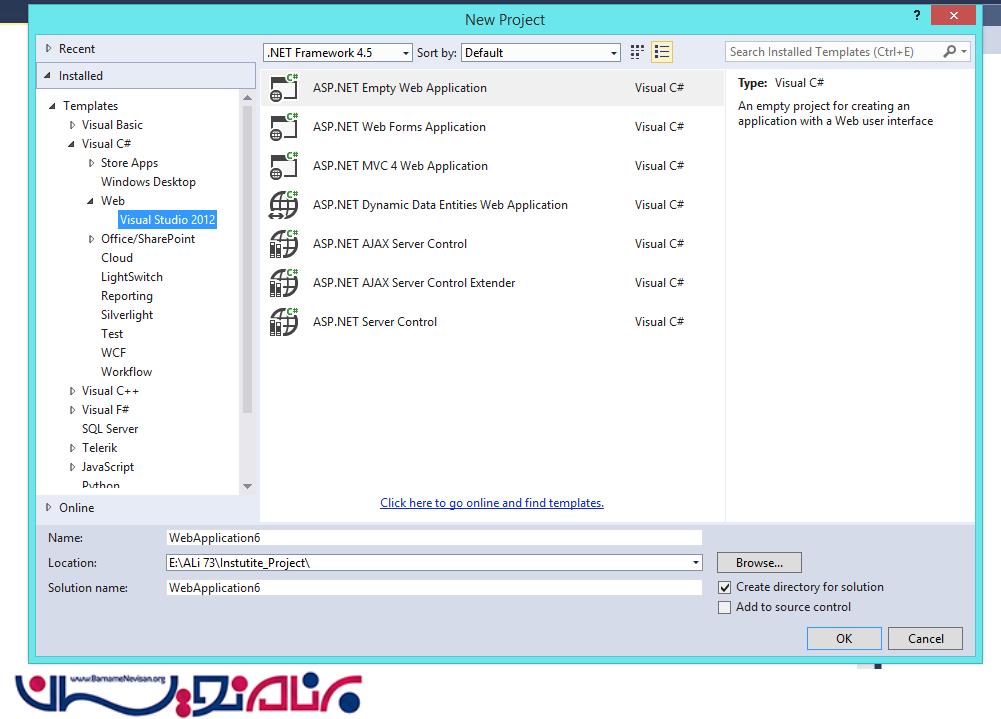
Task: Enable Add to source control checkbox
Action: coord(725,608)
